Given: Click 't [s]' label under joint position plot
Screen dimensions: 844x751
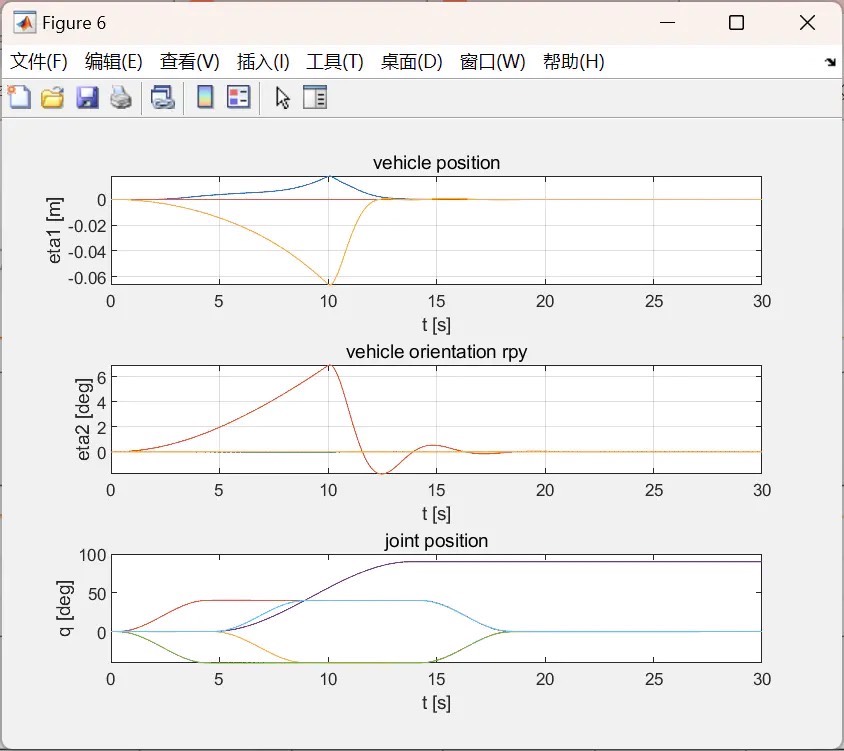Looking at the screenshot, I should [437, 703].
